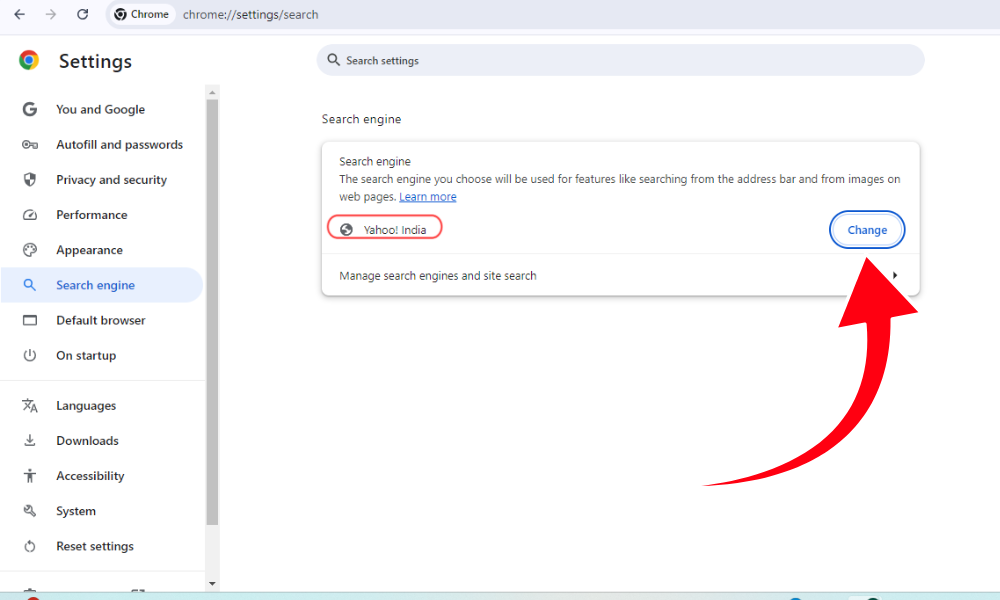Image resolution: width=1000 pixels, height=600 pixels.
Task: Click the window icon for Default browser
Action: tap(30, 320)
